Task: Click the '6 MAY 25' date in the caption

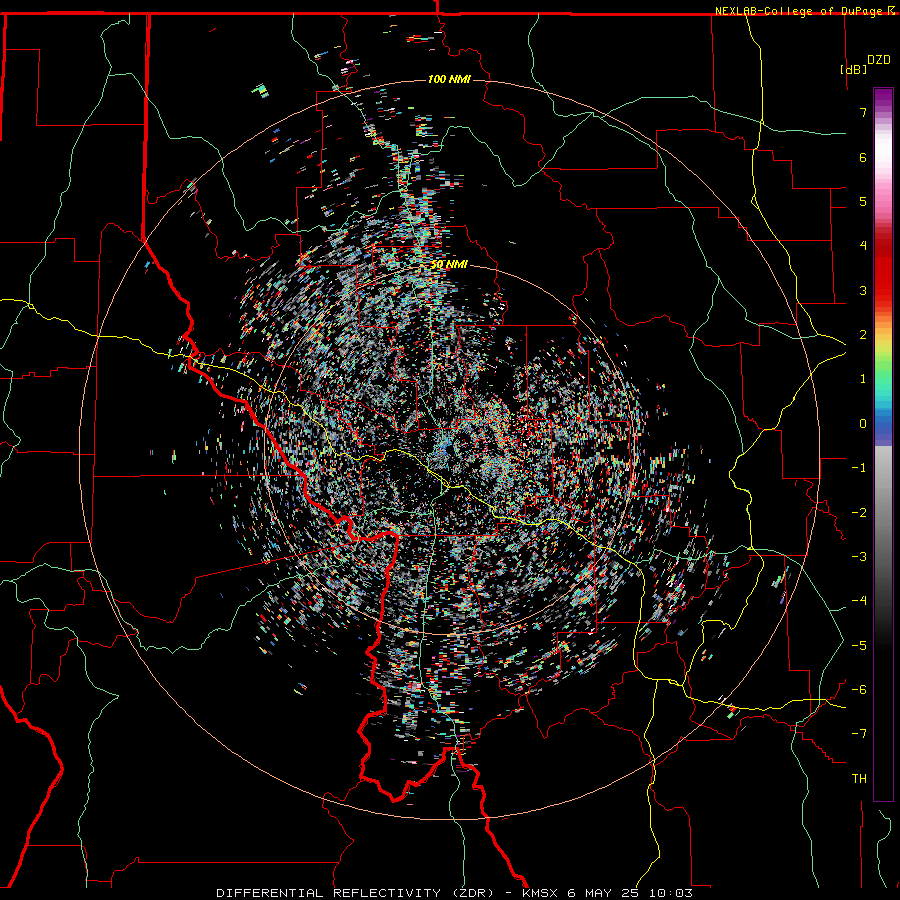Action: coord(604,893)
